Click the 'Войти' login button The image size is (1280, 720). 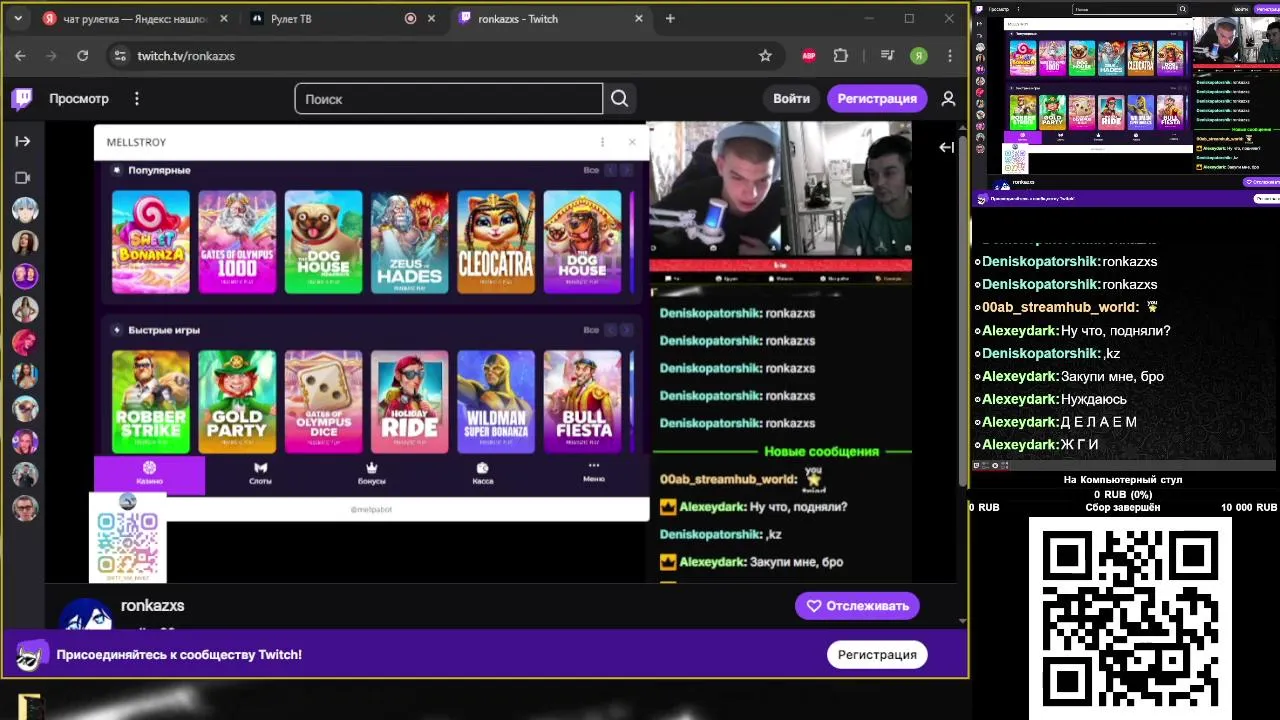tap(791, 98)
